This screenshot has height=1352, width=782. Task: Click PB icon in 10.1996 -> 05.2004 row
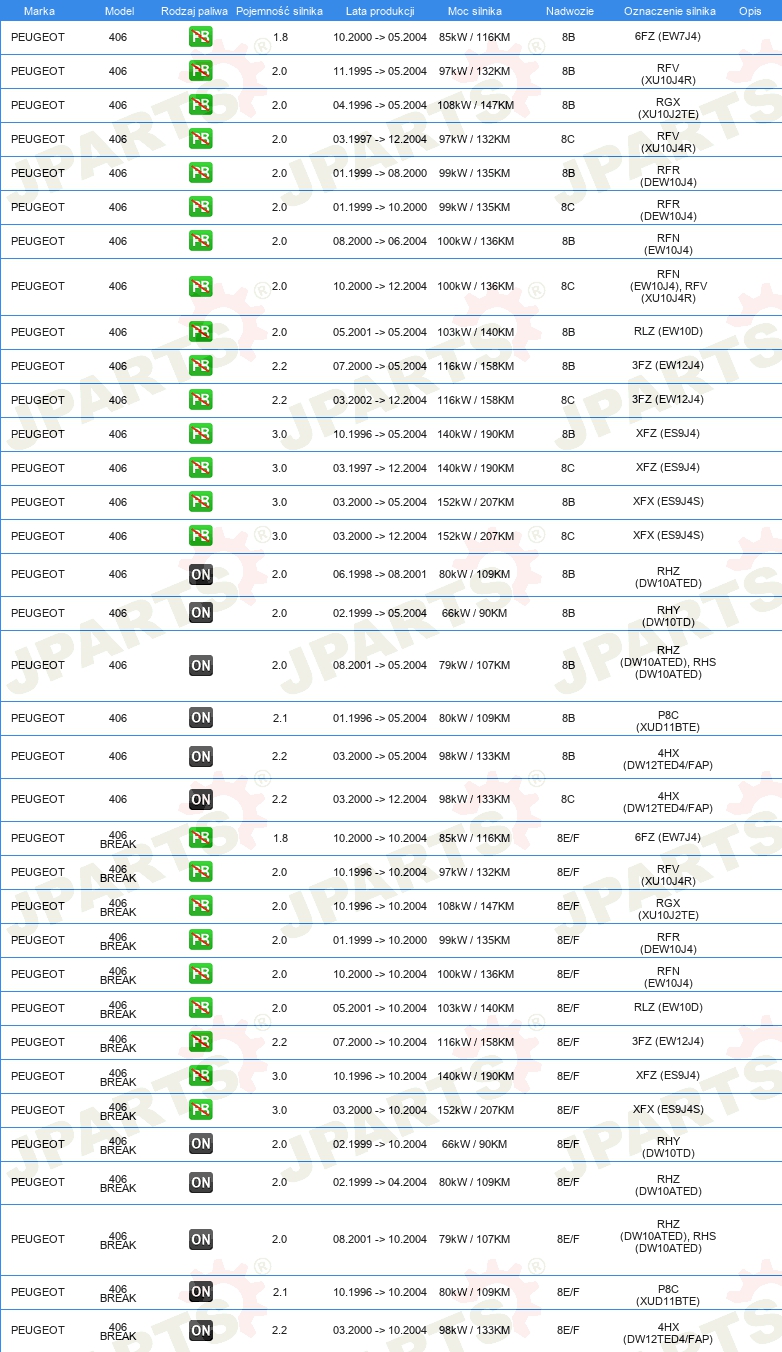[x=201, y=434]
